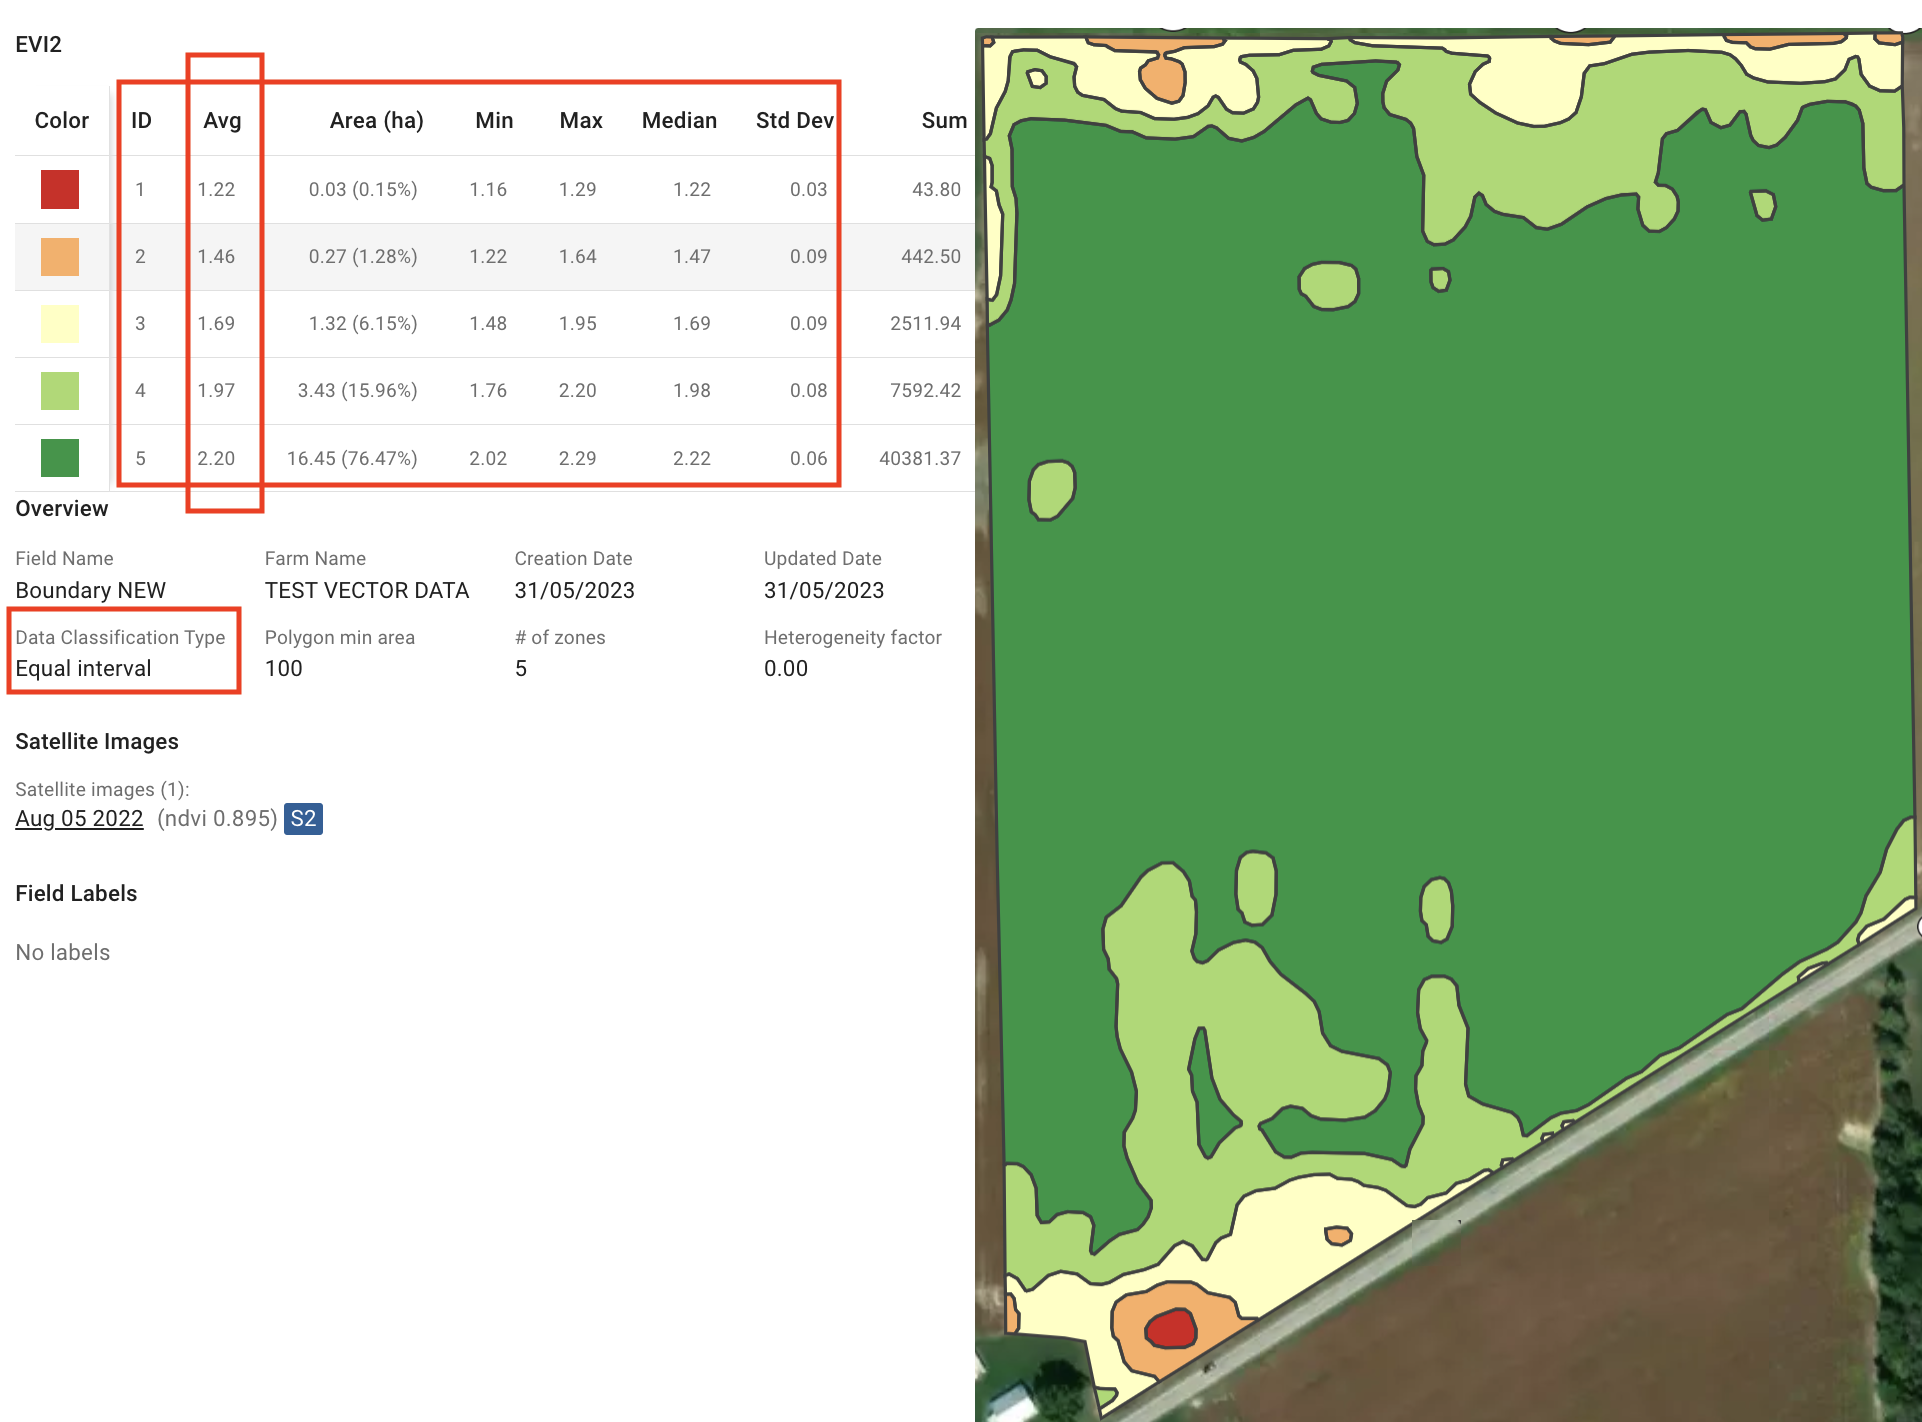Screen dimensions: 1922x1422
Task: Click the ID column header
Action: (141, 121)
